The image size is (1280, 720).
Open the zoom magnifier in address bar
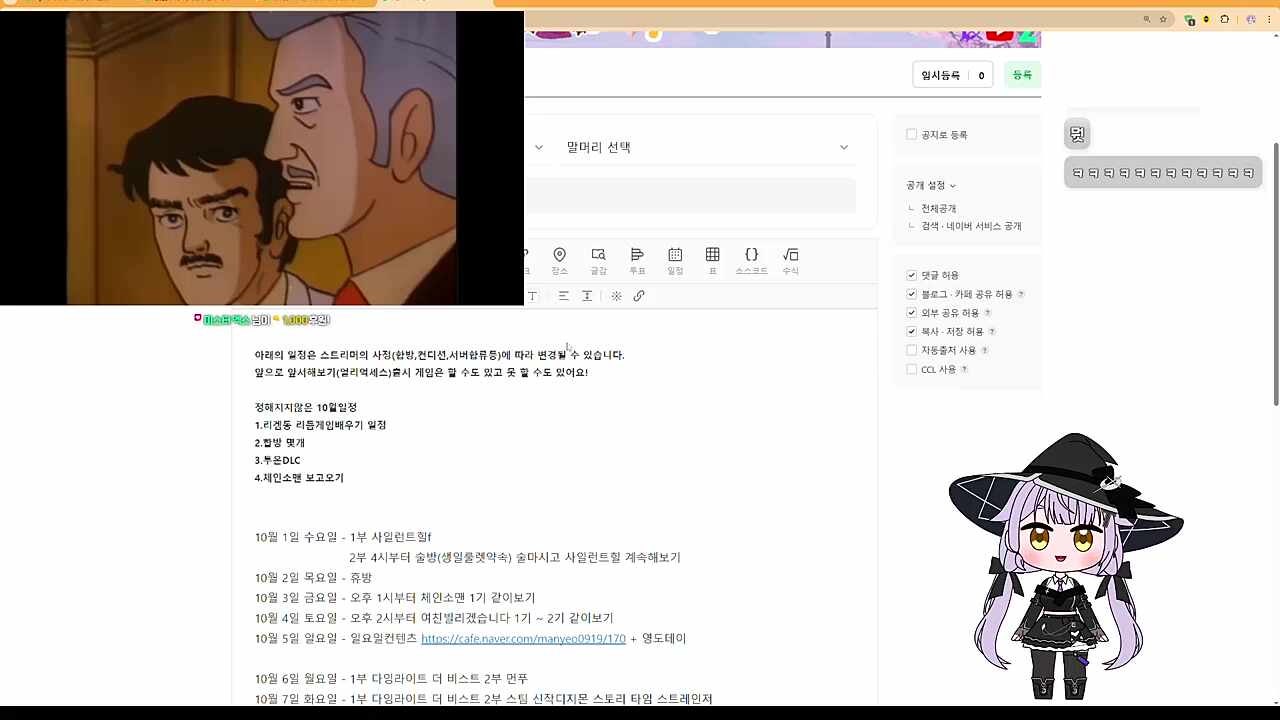pyautogui.click(x=1147, y=19)
